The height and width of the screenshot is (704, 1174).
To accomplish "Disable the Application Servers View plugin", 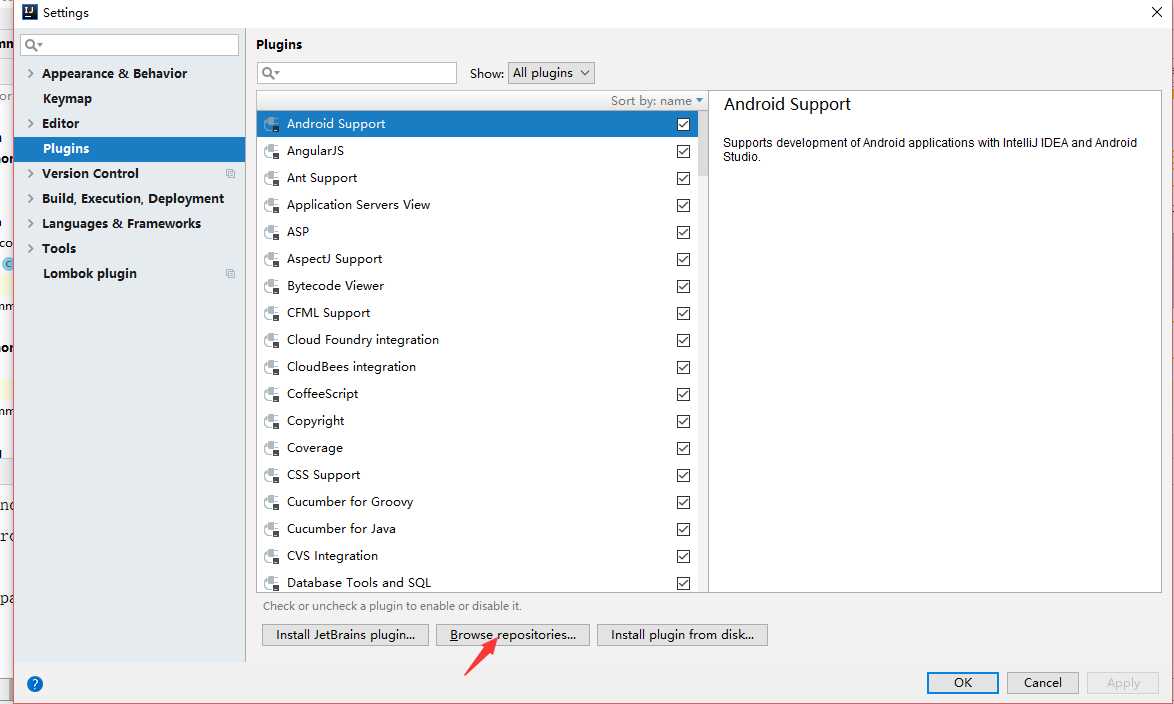I will 684,205.
